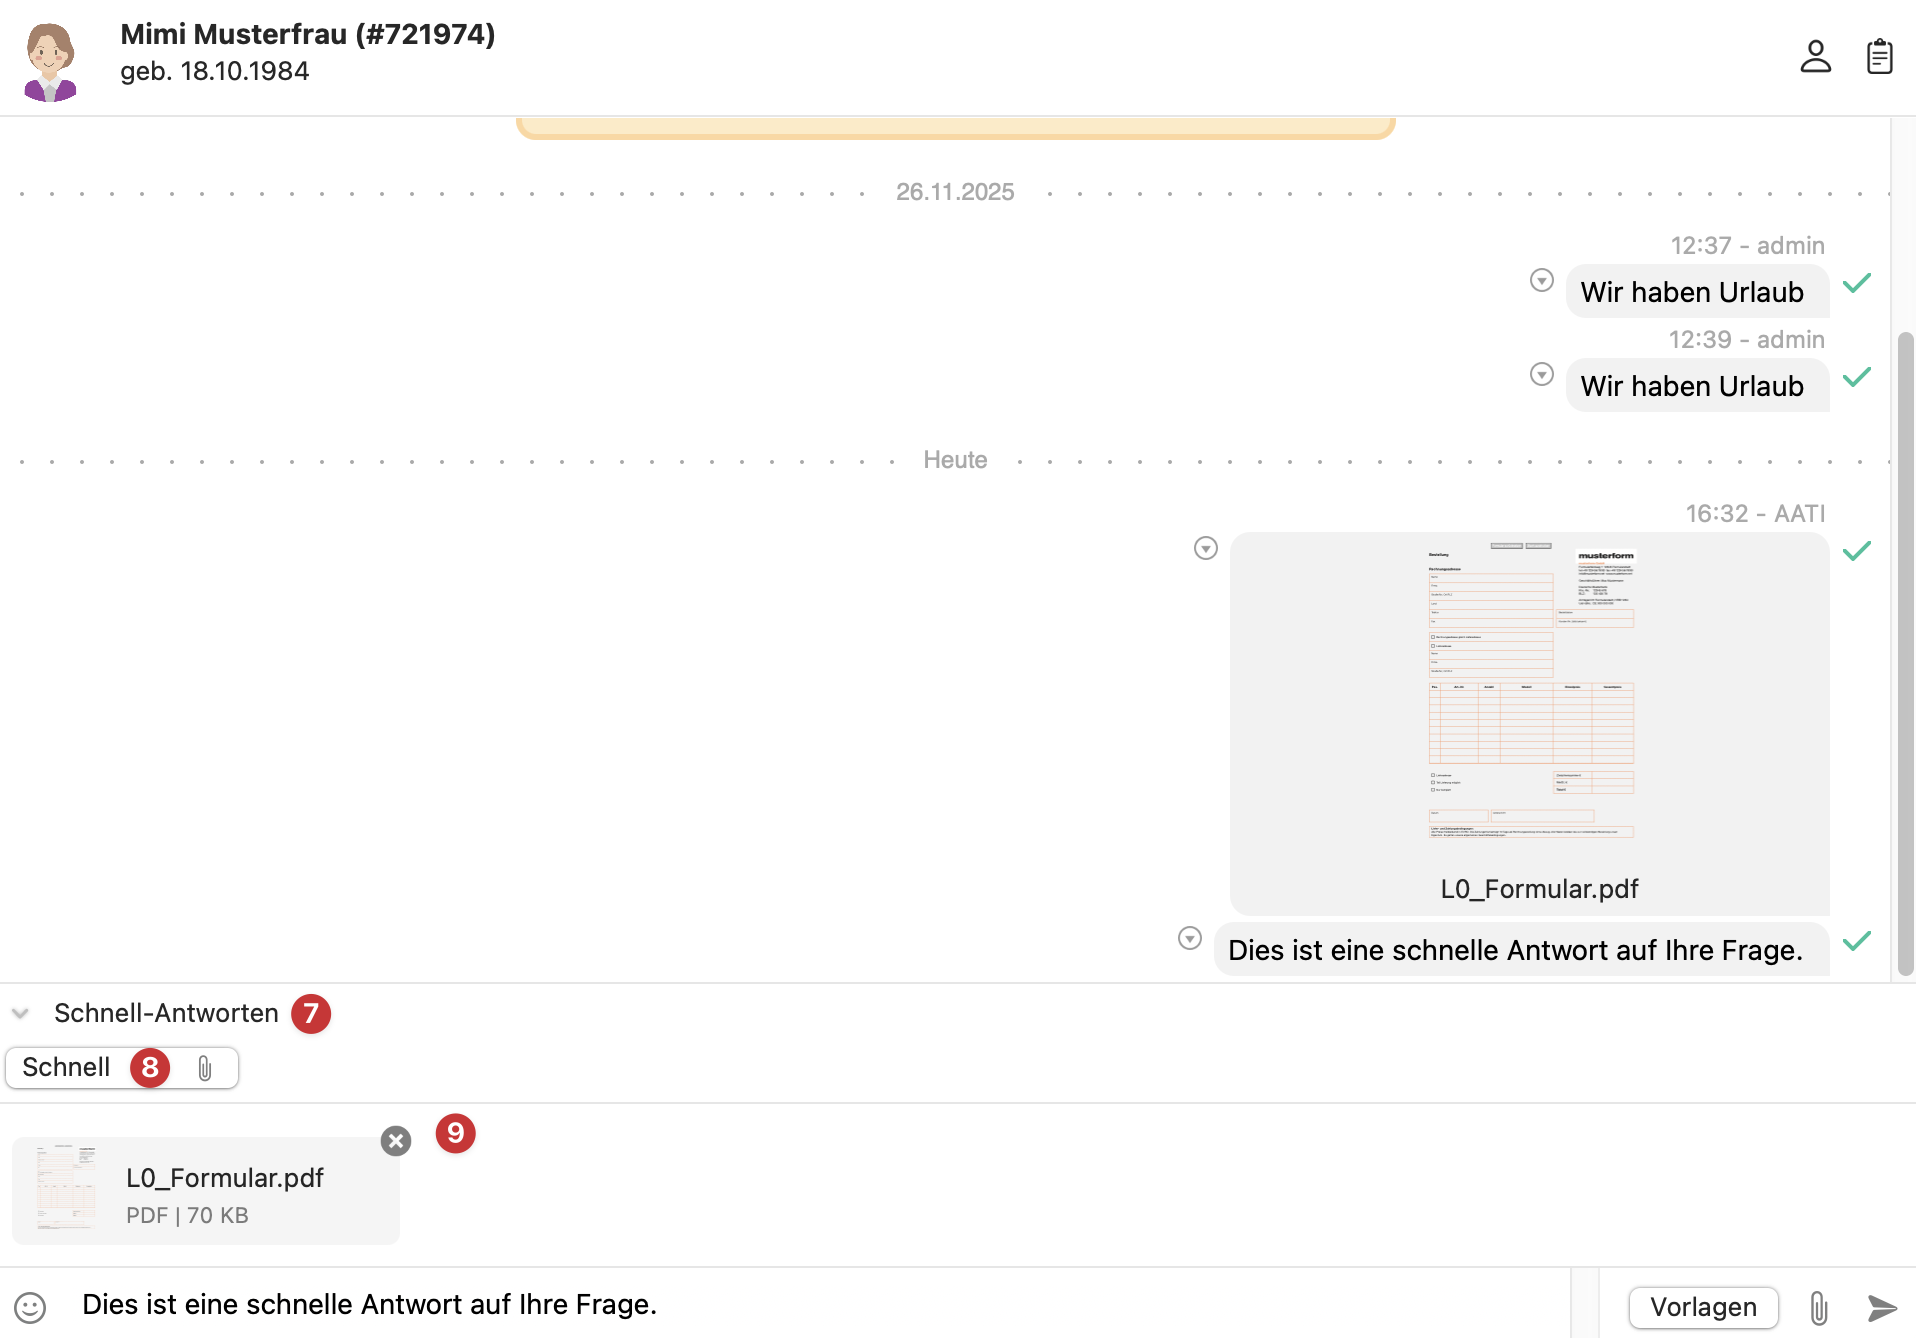This screenshot has height=1338, width=1916.
Task: Click the paperclip attach file icon
Action: pyautogui.click(x=1818, y=1307)
